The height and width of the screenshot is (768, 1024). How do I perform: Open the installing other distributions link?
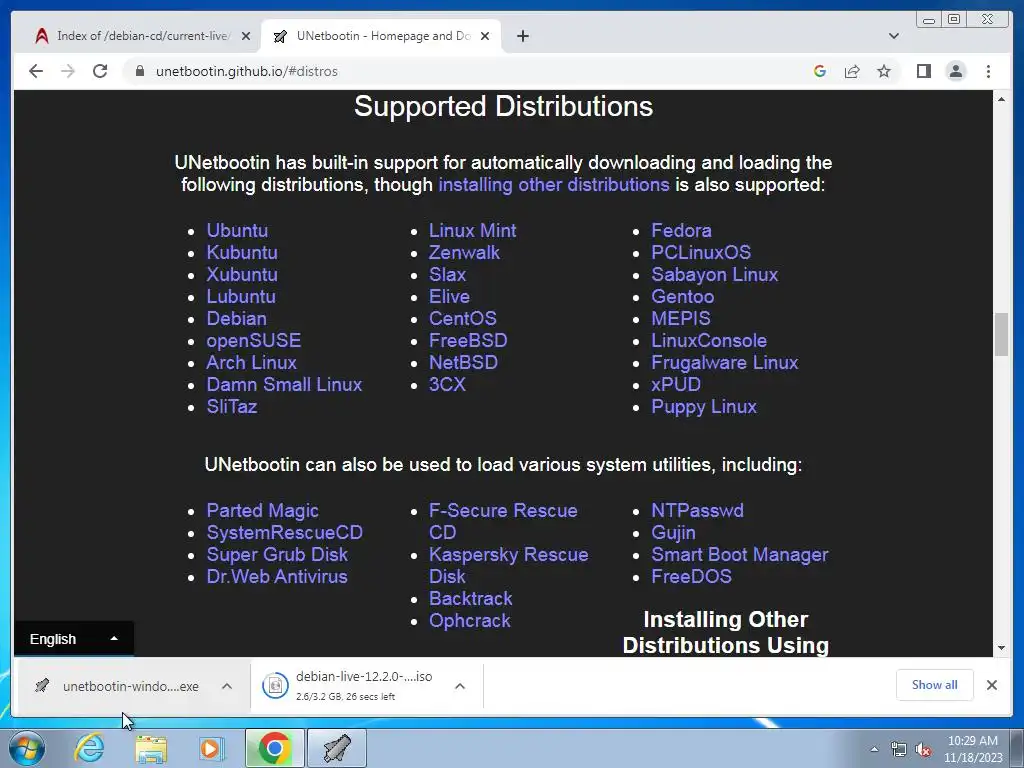click(554, 185)
